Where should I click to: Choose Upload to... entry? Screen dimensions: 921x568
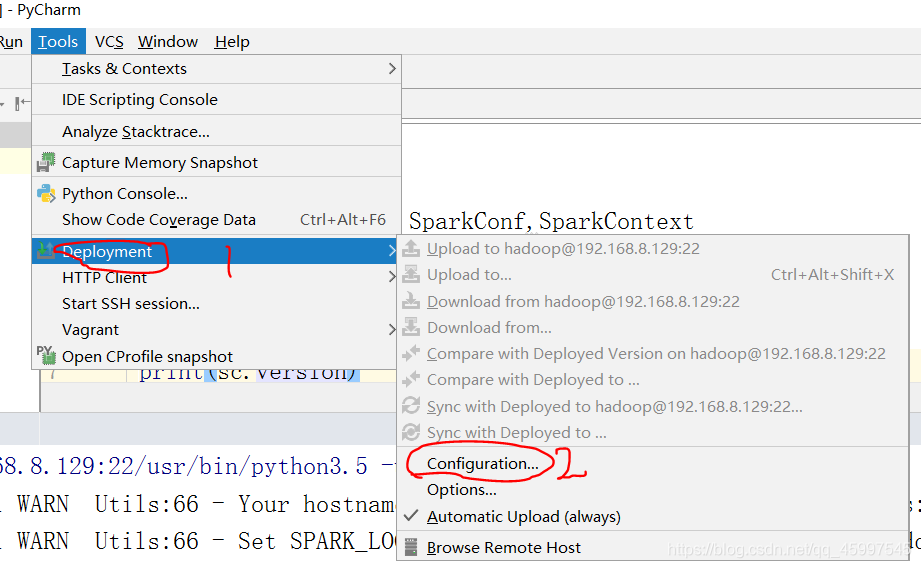[653, 275]
